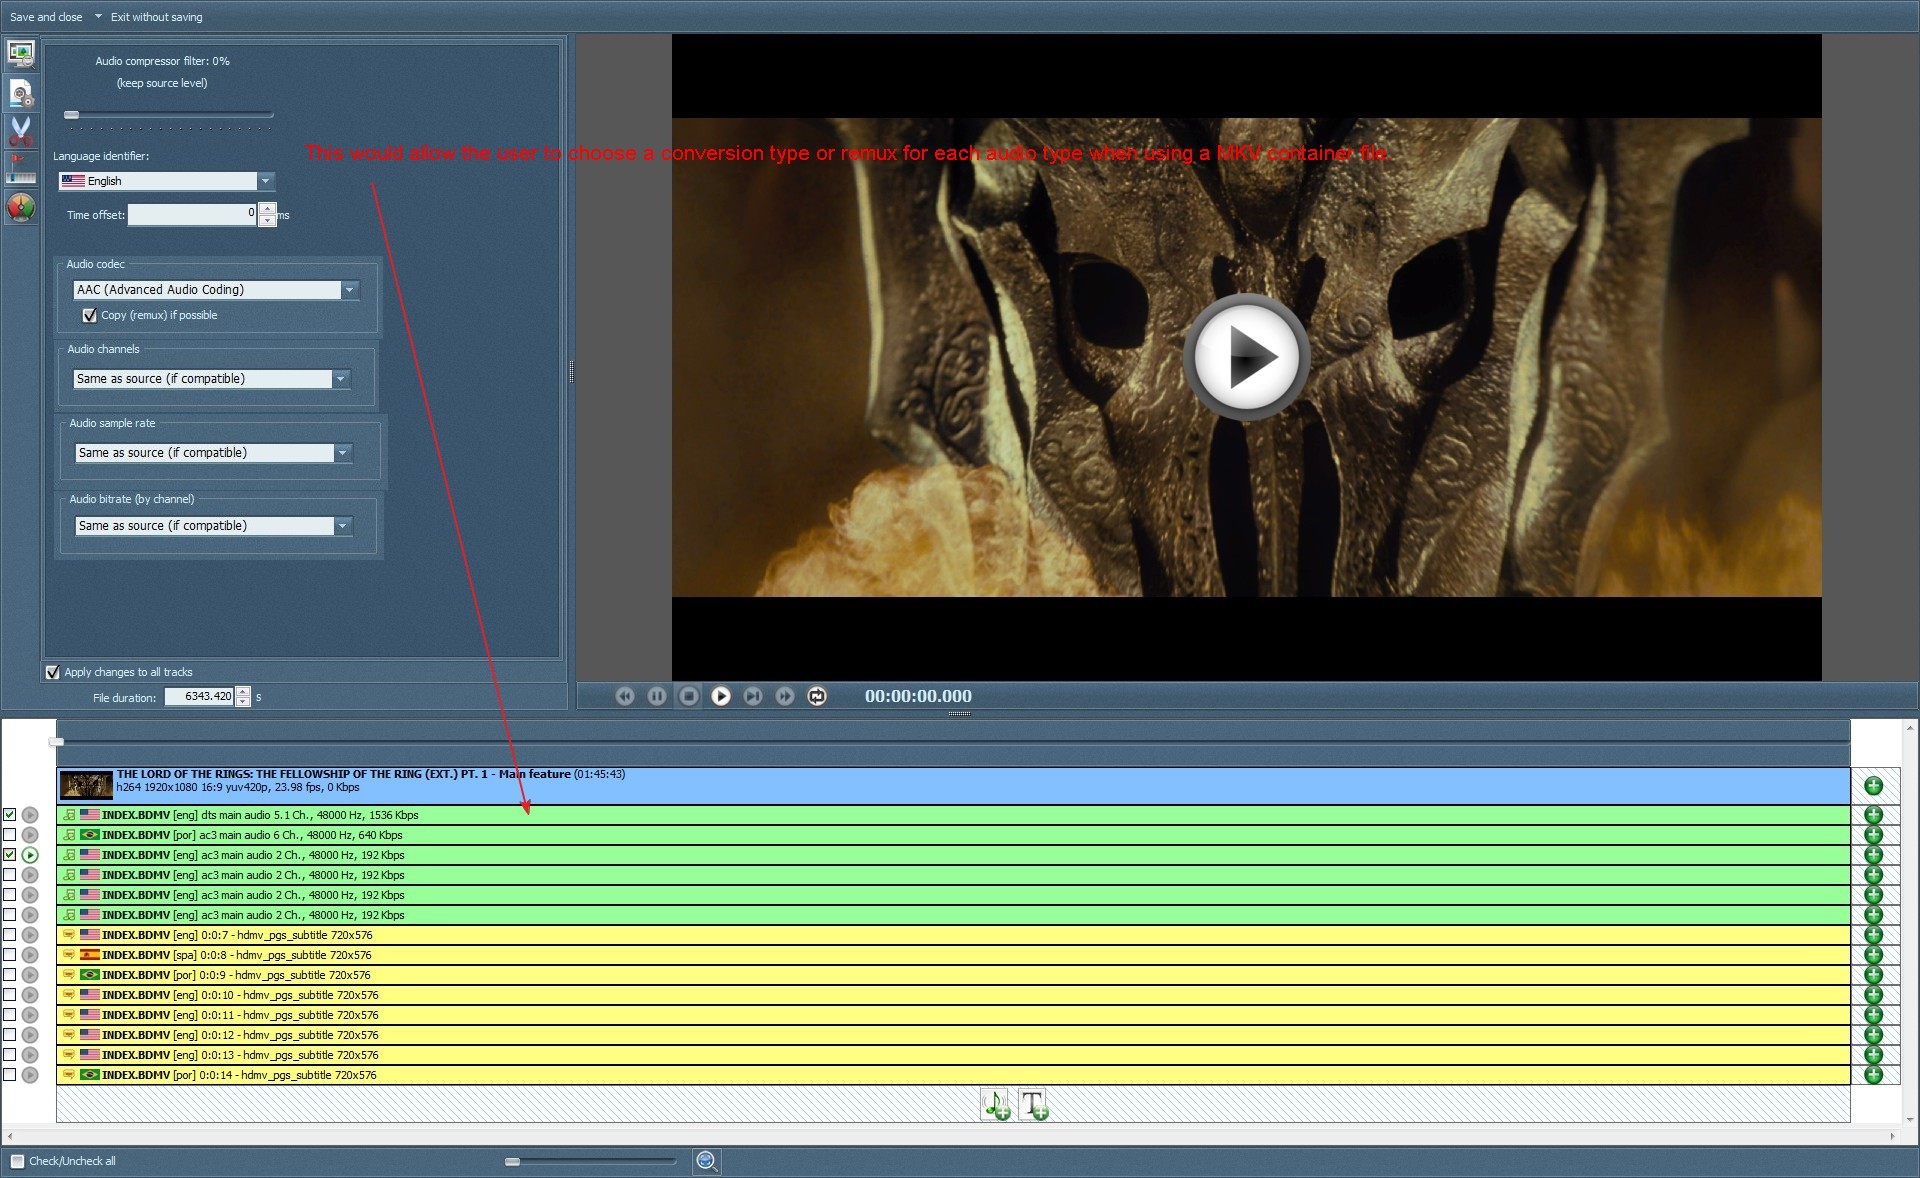Screen dimensions: 1920x1178
Task: Check the 0:0:7 hdmv_pgs_subtitle track
Action: (x=10, y=935)
